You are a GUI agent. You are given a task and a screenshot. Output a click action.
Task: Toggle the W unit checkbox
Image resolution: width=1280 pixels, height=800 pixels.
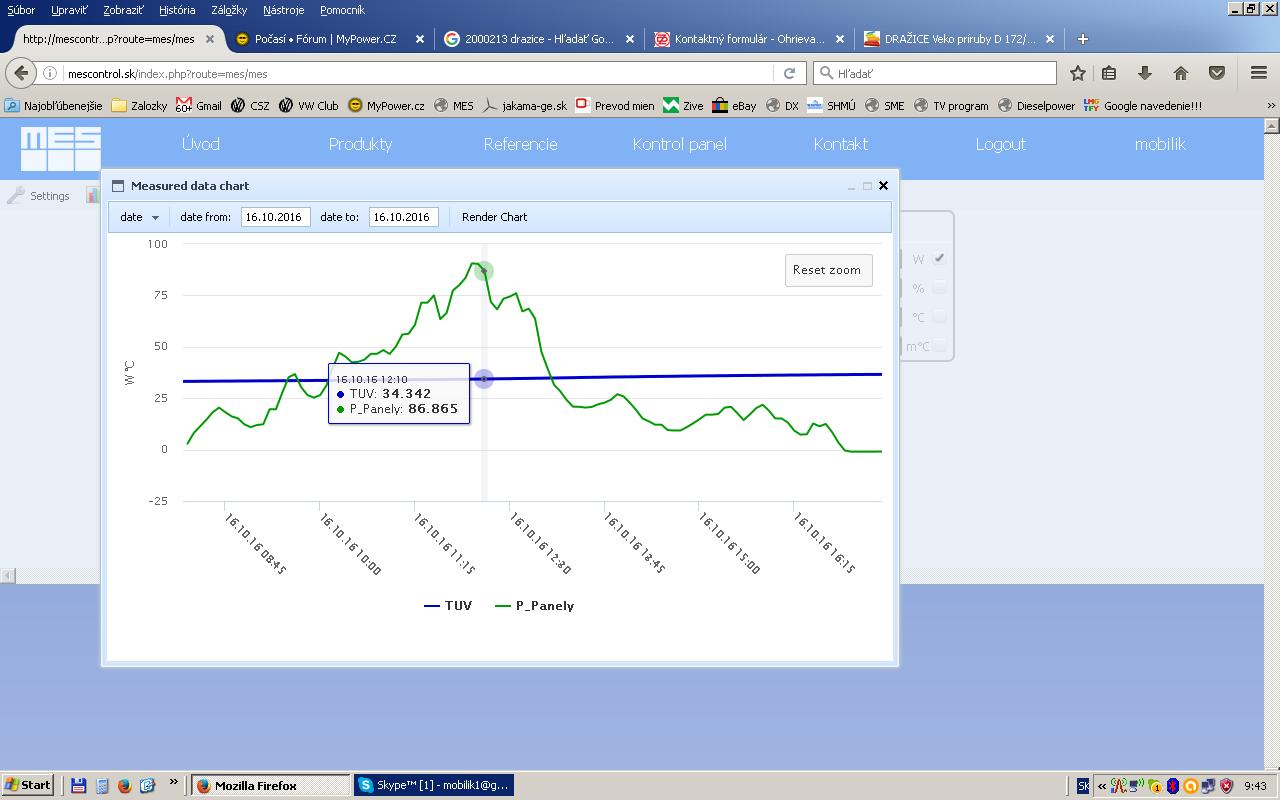[x=939, y=258]
